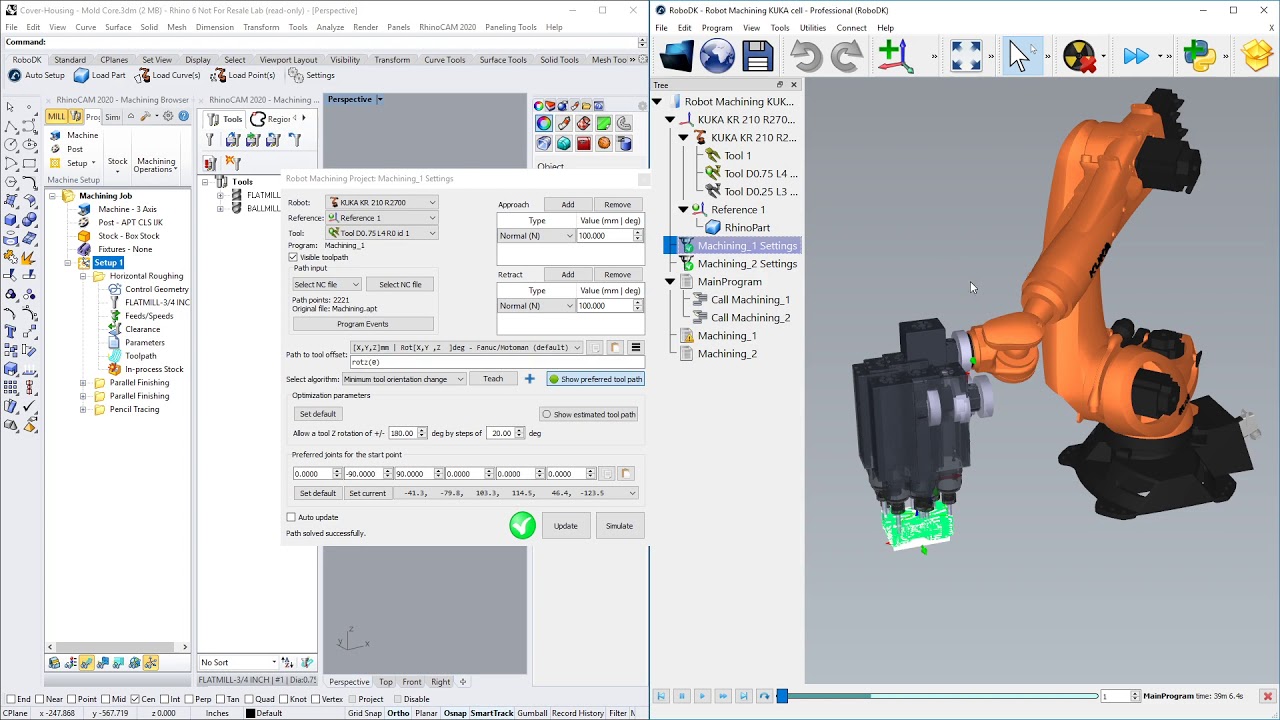The height and width of the screenshot is (720, 1280).
Task: Open path to tool offset format dropdown
Action: pyautogui.click(x=466, y=348)
